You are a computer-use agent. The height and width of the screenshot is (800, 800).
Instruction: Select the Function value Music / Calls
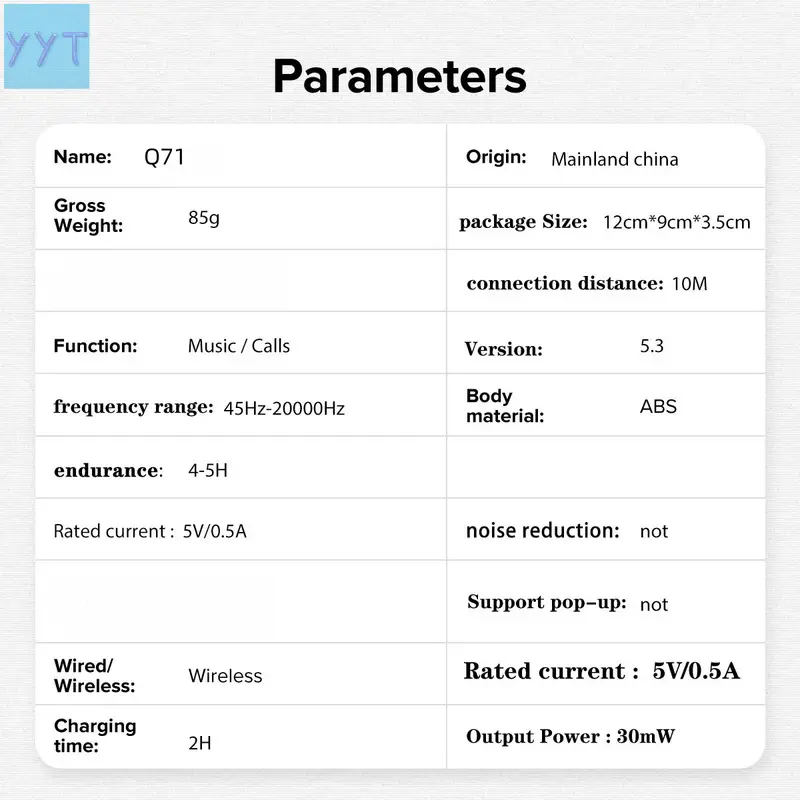pos(239,346)
